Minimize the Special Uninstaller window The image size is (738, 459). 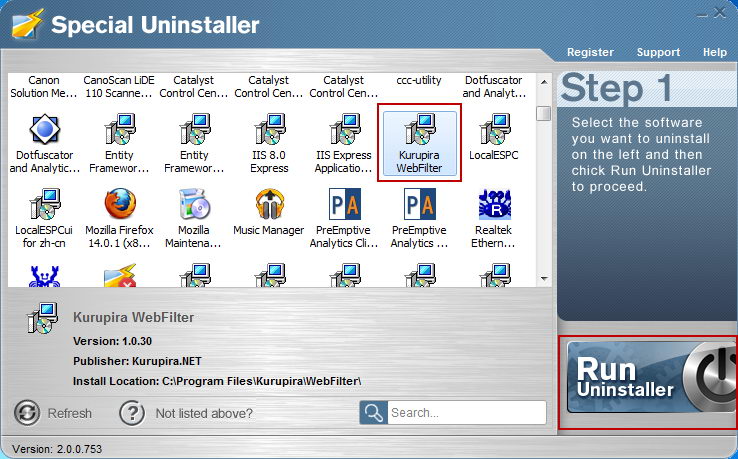point(702,16)
